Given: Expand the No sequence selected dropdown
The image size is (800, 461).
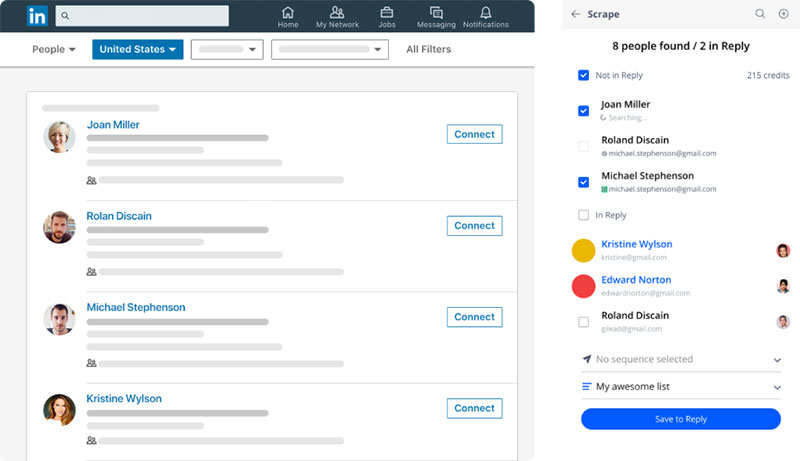Looking at the screenshot, I should pos(681,360).
